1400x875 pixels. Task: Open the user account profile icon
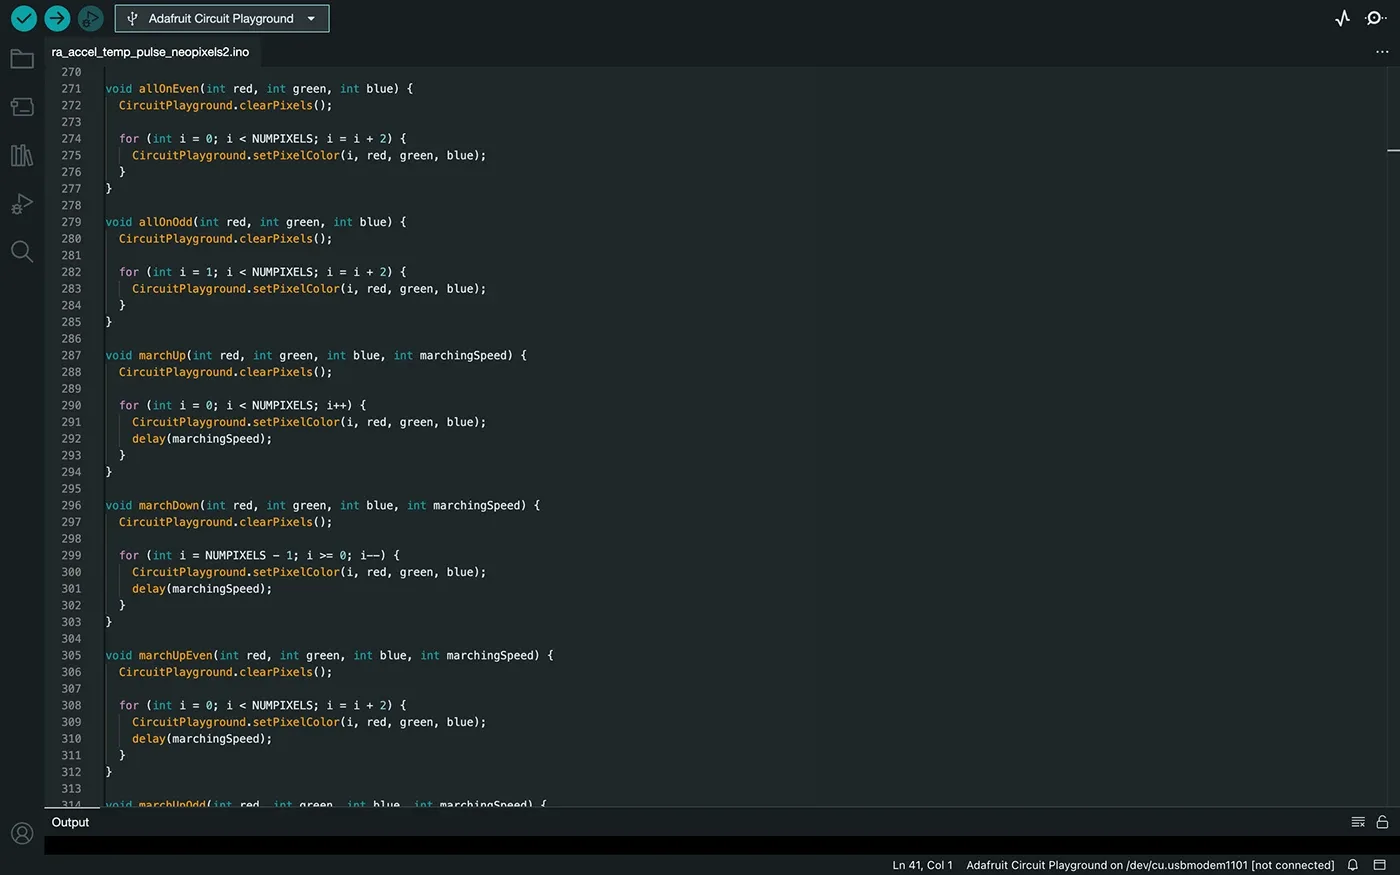(22, 833)
